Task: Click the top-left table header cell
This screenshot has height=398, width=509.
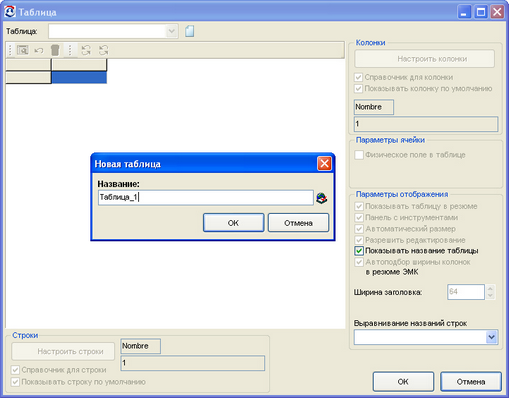Action: pyautogui.click(x=28, y=65)
